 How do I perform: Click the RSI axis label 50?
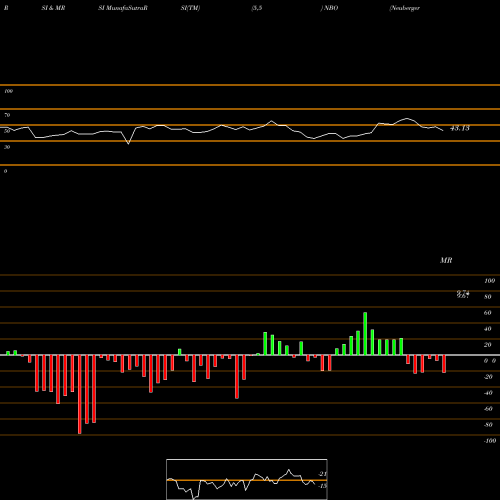[x=7, y=131]
